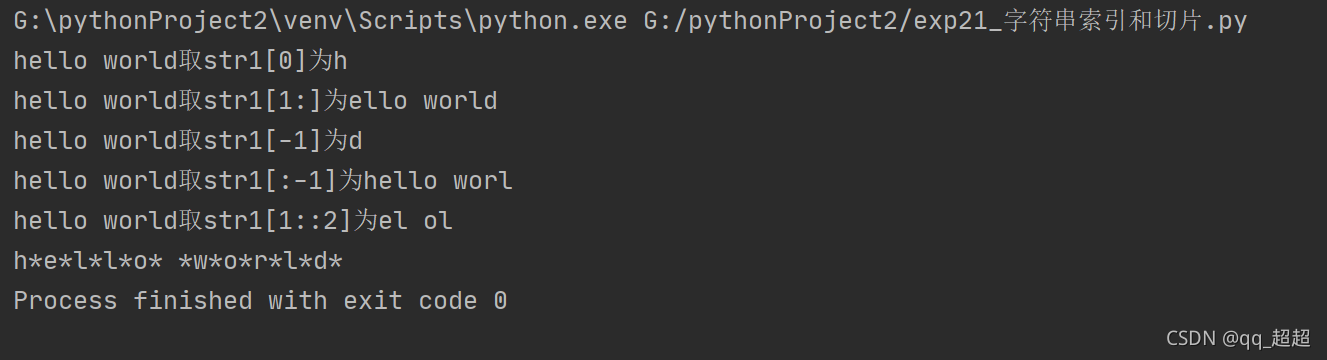Click the result text 'ello world'
Viewport: 1327px width, 360px height.
point(423,101)
